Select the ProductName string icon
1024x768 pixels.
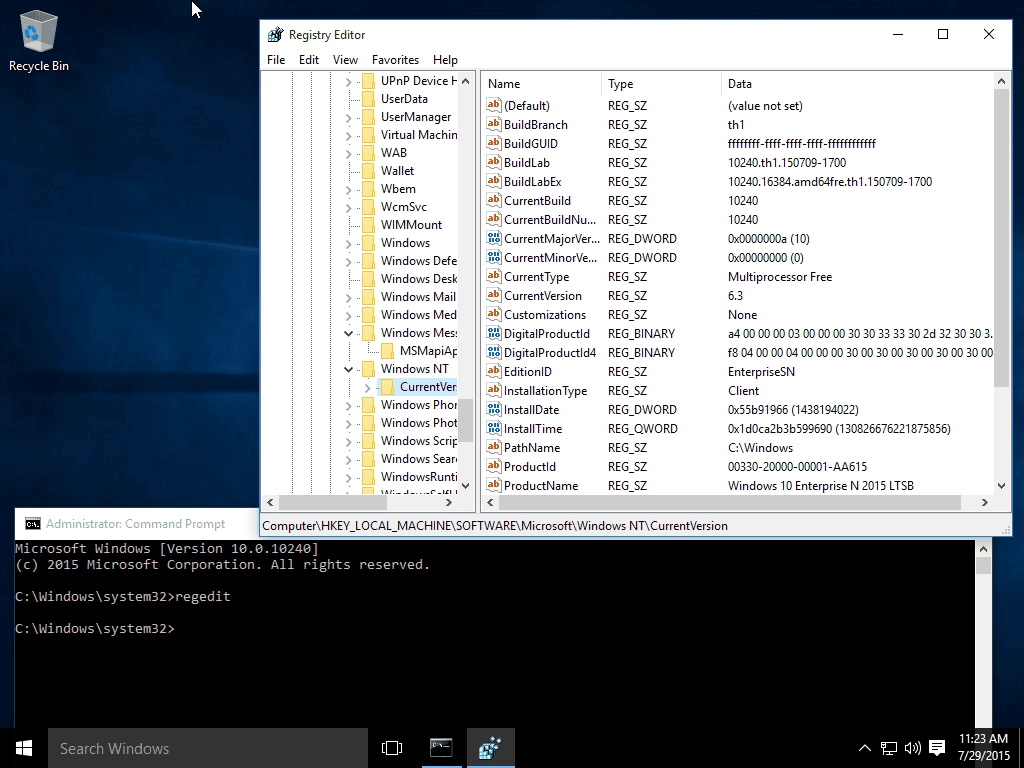(x=494, y=485)
